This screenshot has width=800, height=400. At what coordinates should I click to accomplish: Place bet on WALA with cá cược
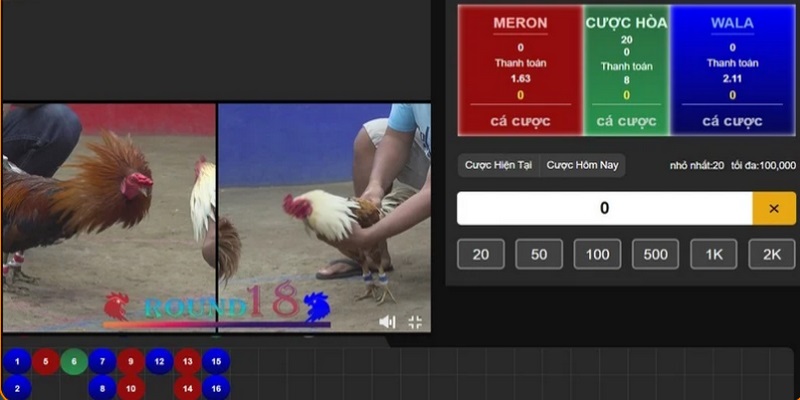click(732, 120)
